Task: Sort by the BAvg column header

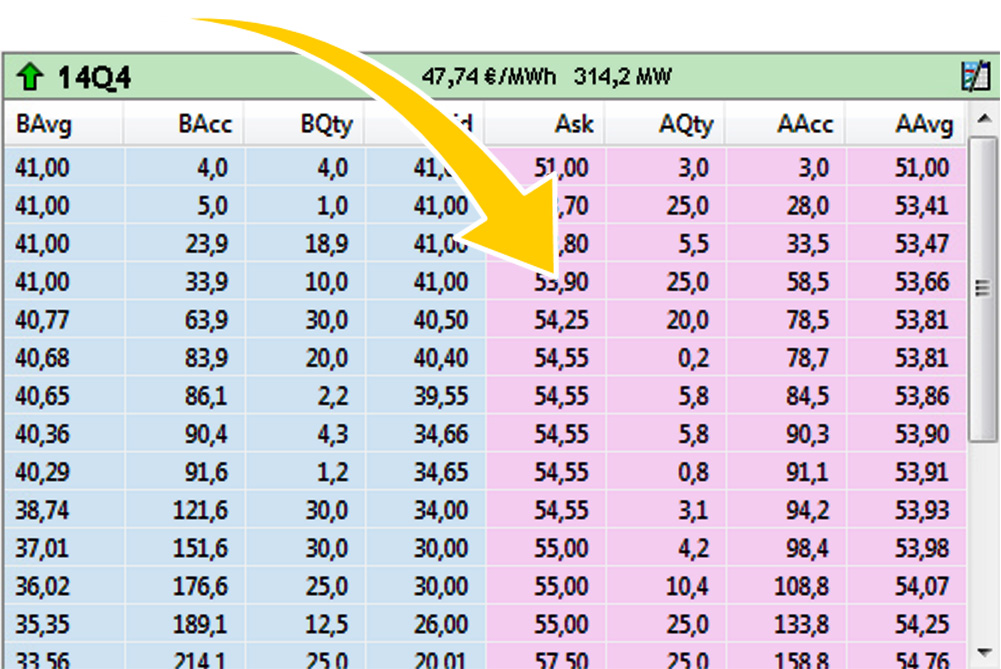Action: click(x=44, y=124)
